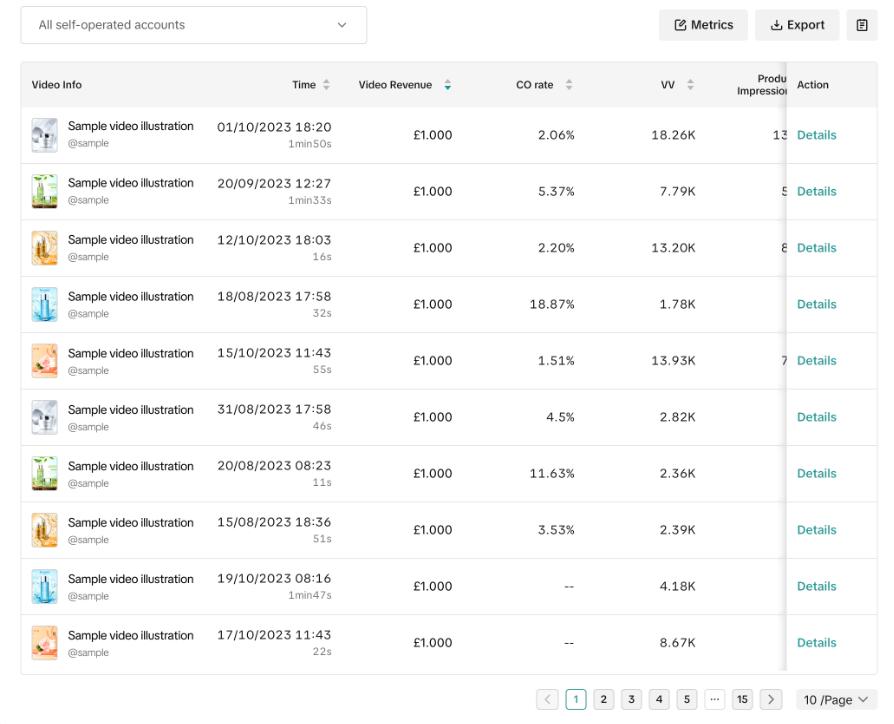894x724 pixels.
Task: View Details for the 17/10/2023 11:43 video
Action: point(816,643)
